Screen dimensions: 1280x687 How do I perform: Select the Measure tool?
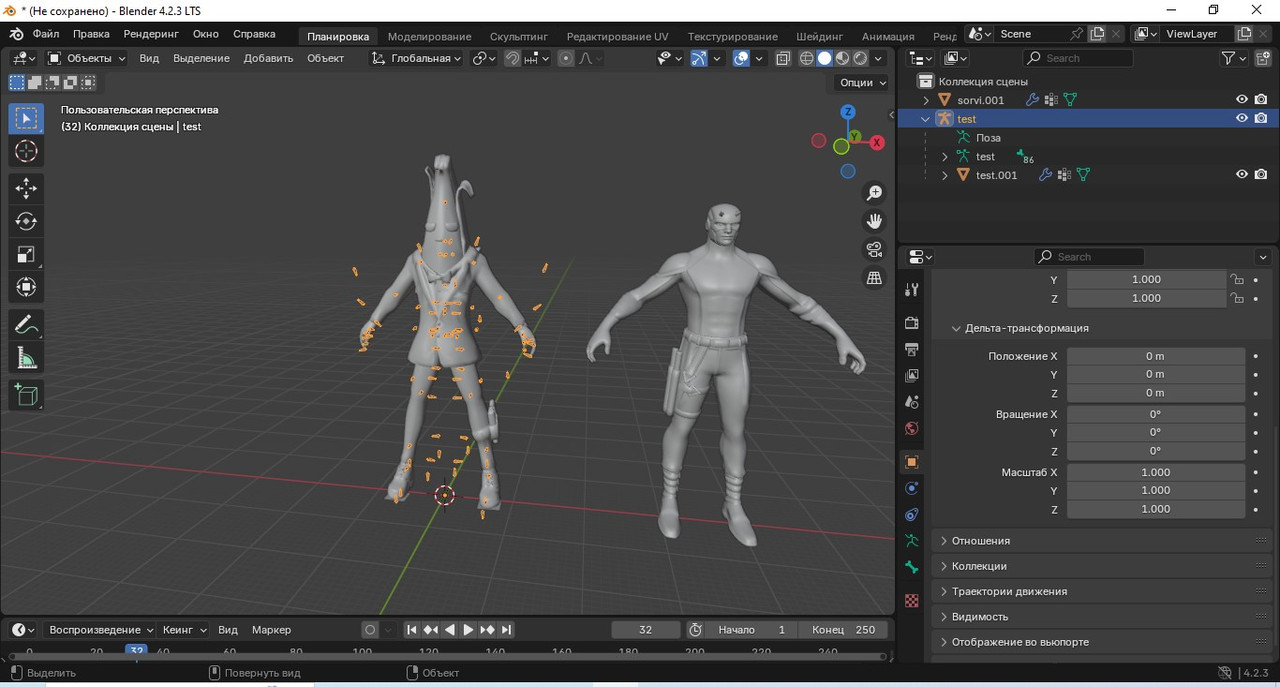point(27,358)
